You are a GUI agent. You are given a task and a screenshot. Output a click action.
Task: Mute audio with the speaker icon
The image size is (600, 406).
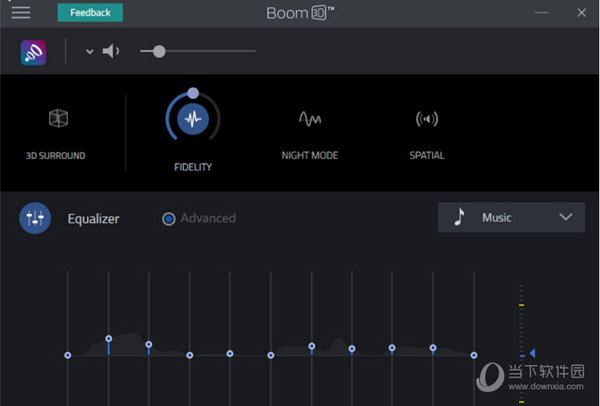point(111,51)
